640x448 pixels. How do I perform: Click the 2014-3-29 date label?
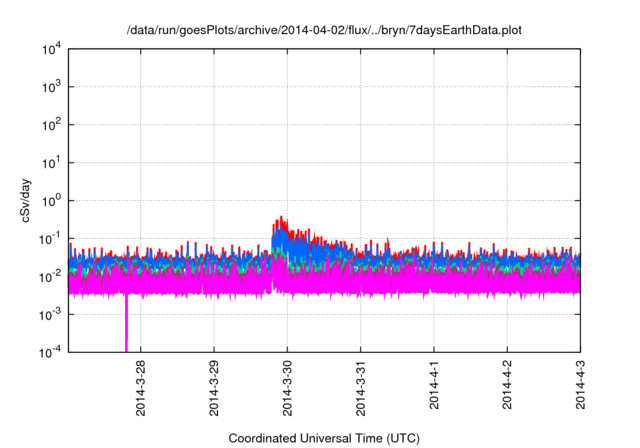coord(214,388)
